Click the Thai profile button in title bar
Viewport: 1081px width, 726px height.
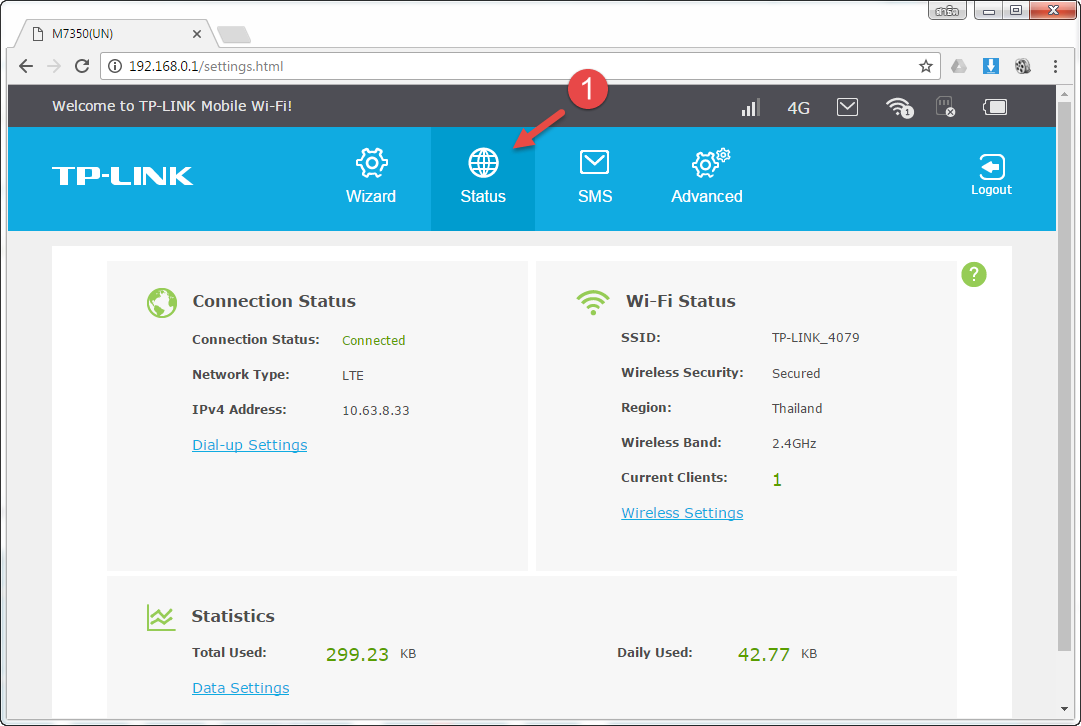coord(947,10)
